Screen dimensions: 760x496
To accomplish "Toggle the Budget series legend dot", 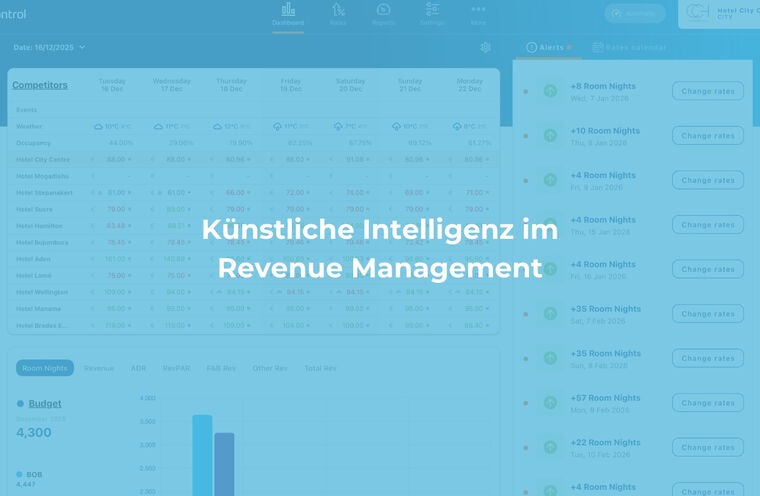I will (x=20, y=404).
